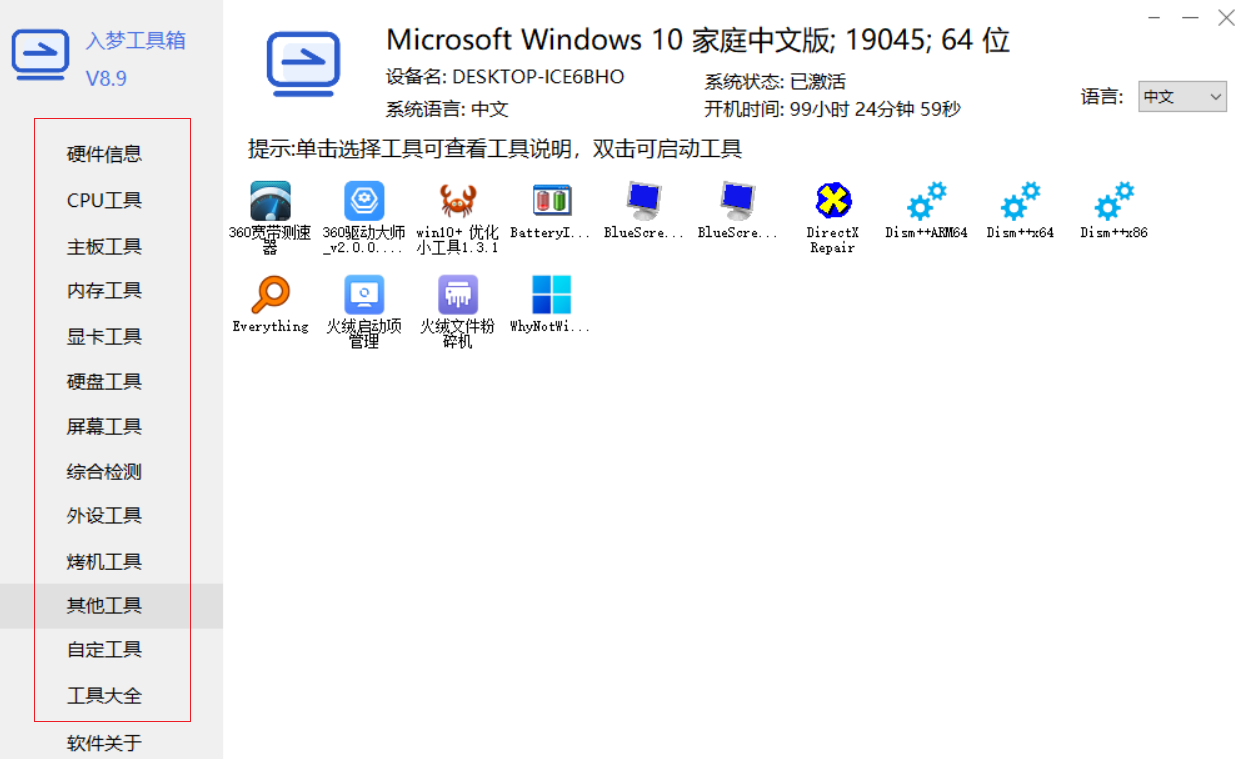Open the 主板工具 category

pyautogui.click(x=104, y=246)
